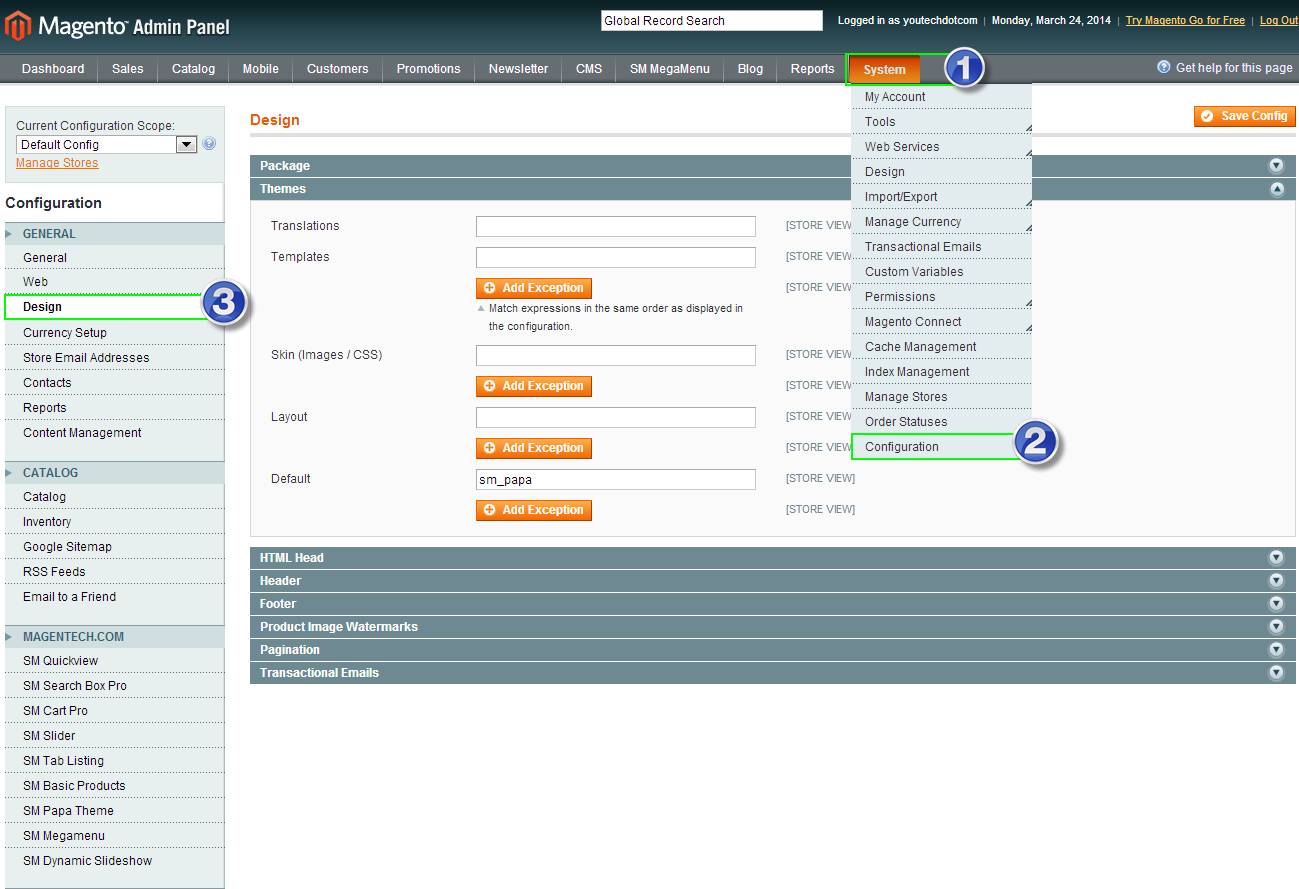Select Import/Export in System menu
The height and width of the screenshot is (889, 1299).
pos(941,197)
